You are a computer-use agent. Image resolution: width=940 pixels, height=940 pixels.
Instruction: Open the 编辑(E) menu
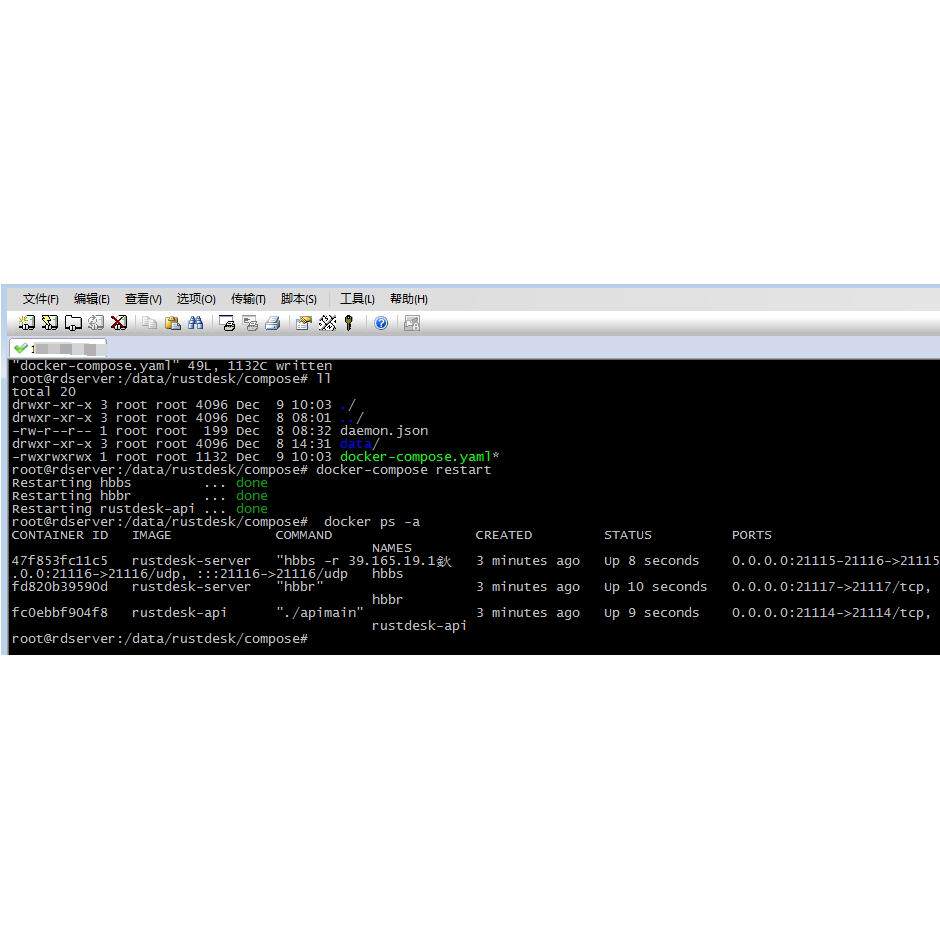coord(92,299)
